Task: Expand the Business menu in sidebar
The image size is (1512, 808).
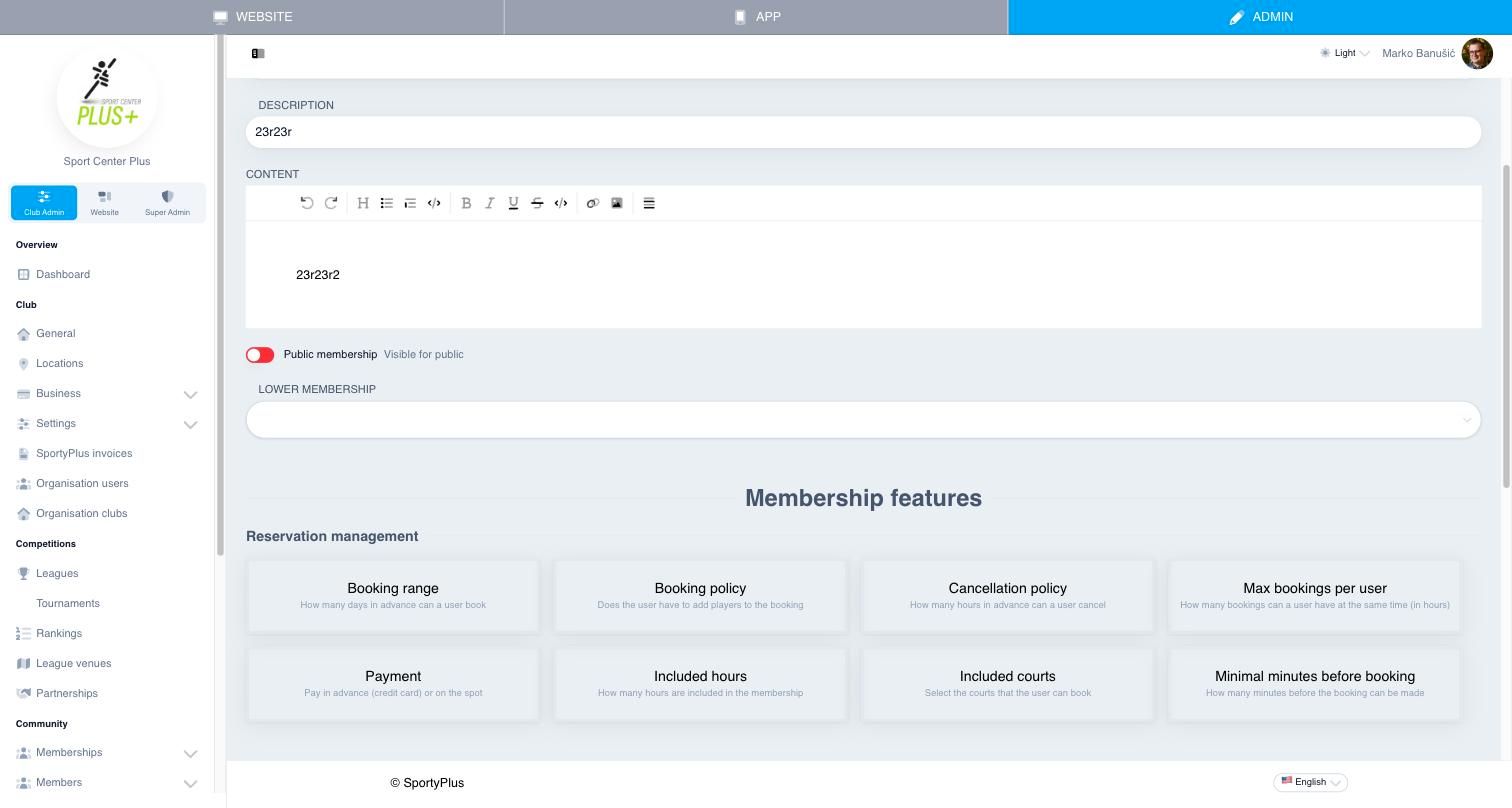Action: (x=107, y=394)
